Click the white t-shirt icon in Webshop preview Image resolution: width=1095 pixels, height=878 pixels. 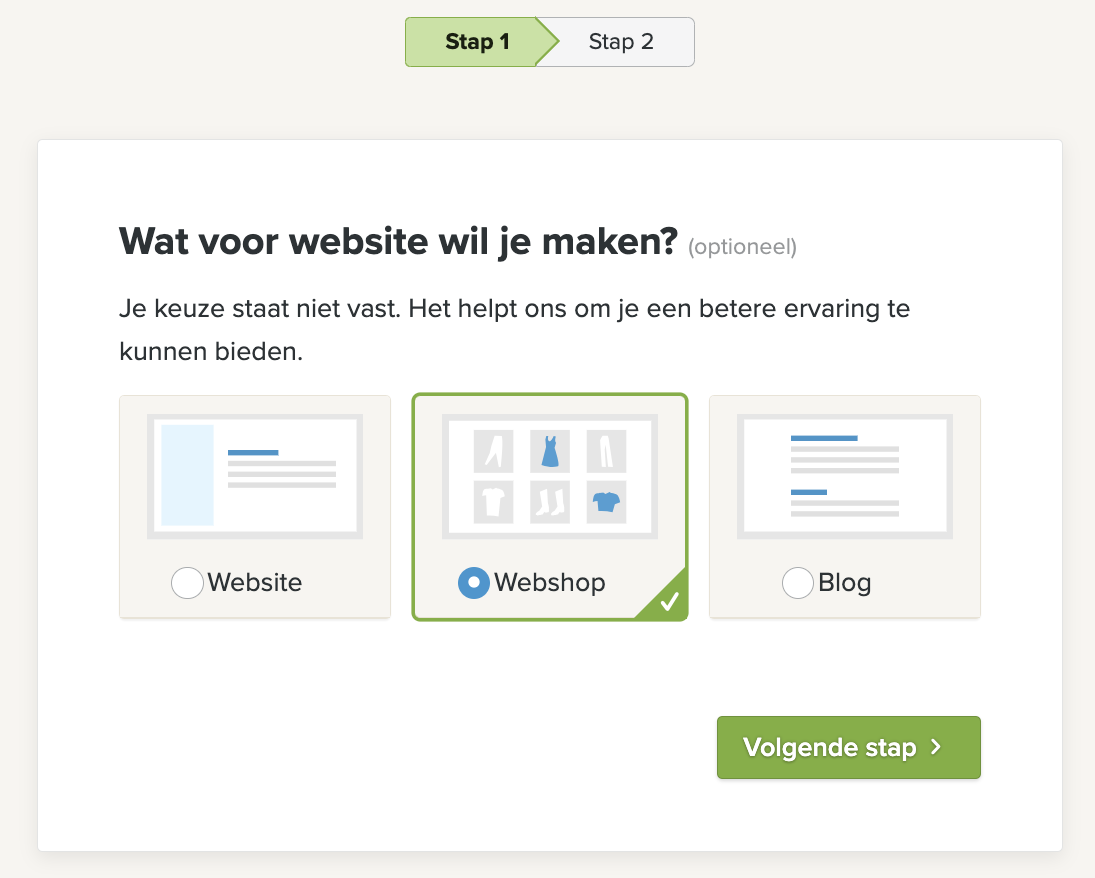[494, 502]
